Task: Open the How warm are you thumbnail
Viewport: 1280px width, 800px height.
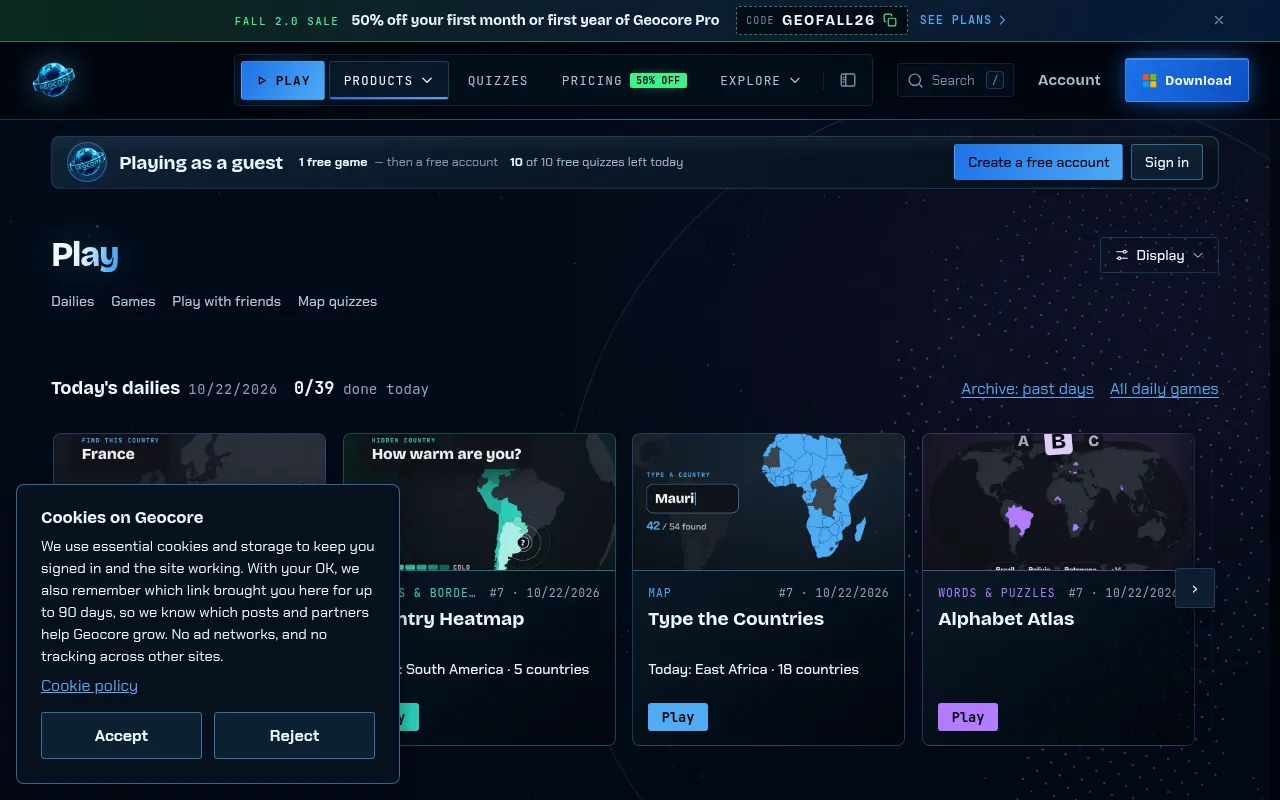Action: click(479, 502)
